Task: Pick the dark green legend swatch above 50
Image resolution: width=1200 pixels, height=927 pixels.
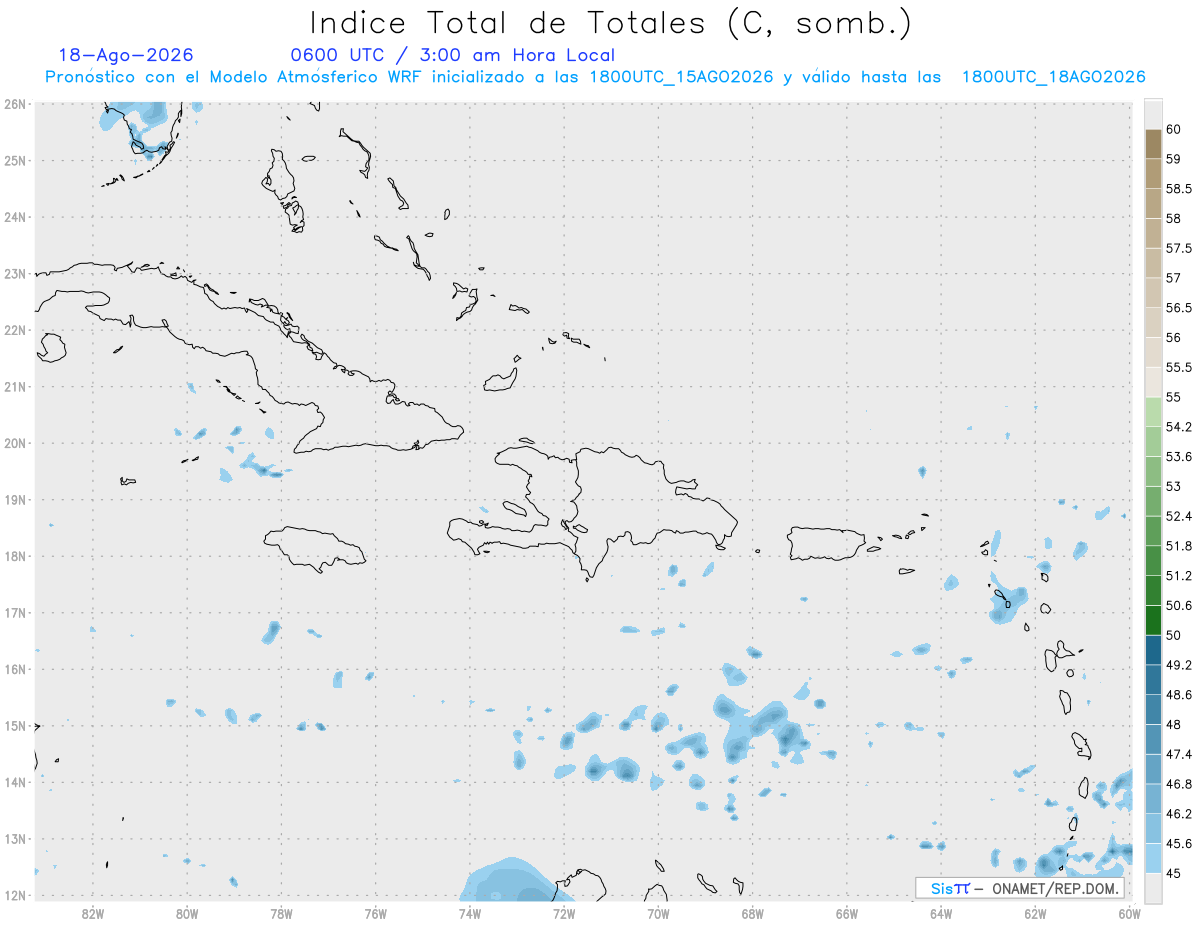Action: (1153, 620)
